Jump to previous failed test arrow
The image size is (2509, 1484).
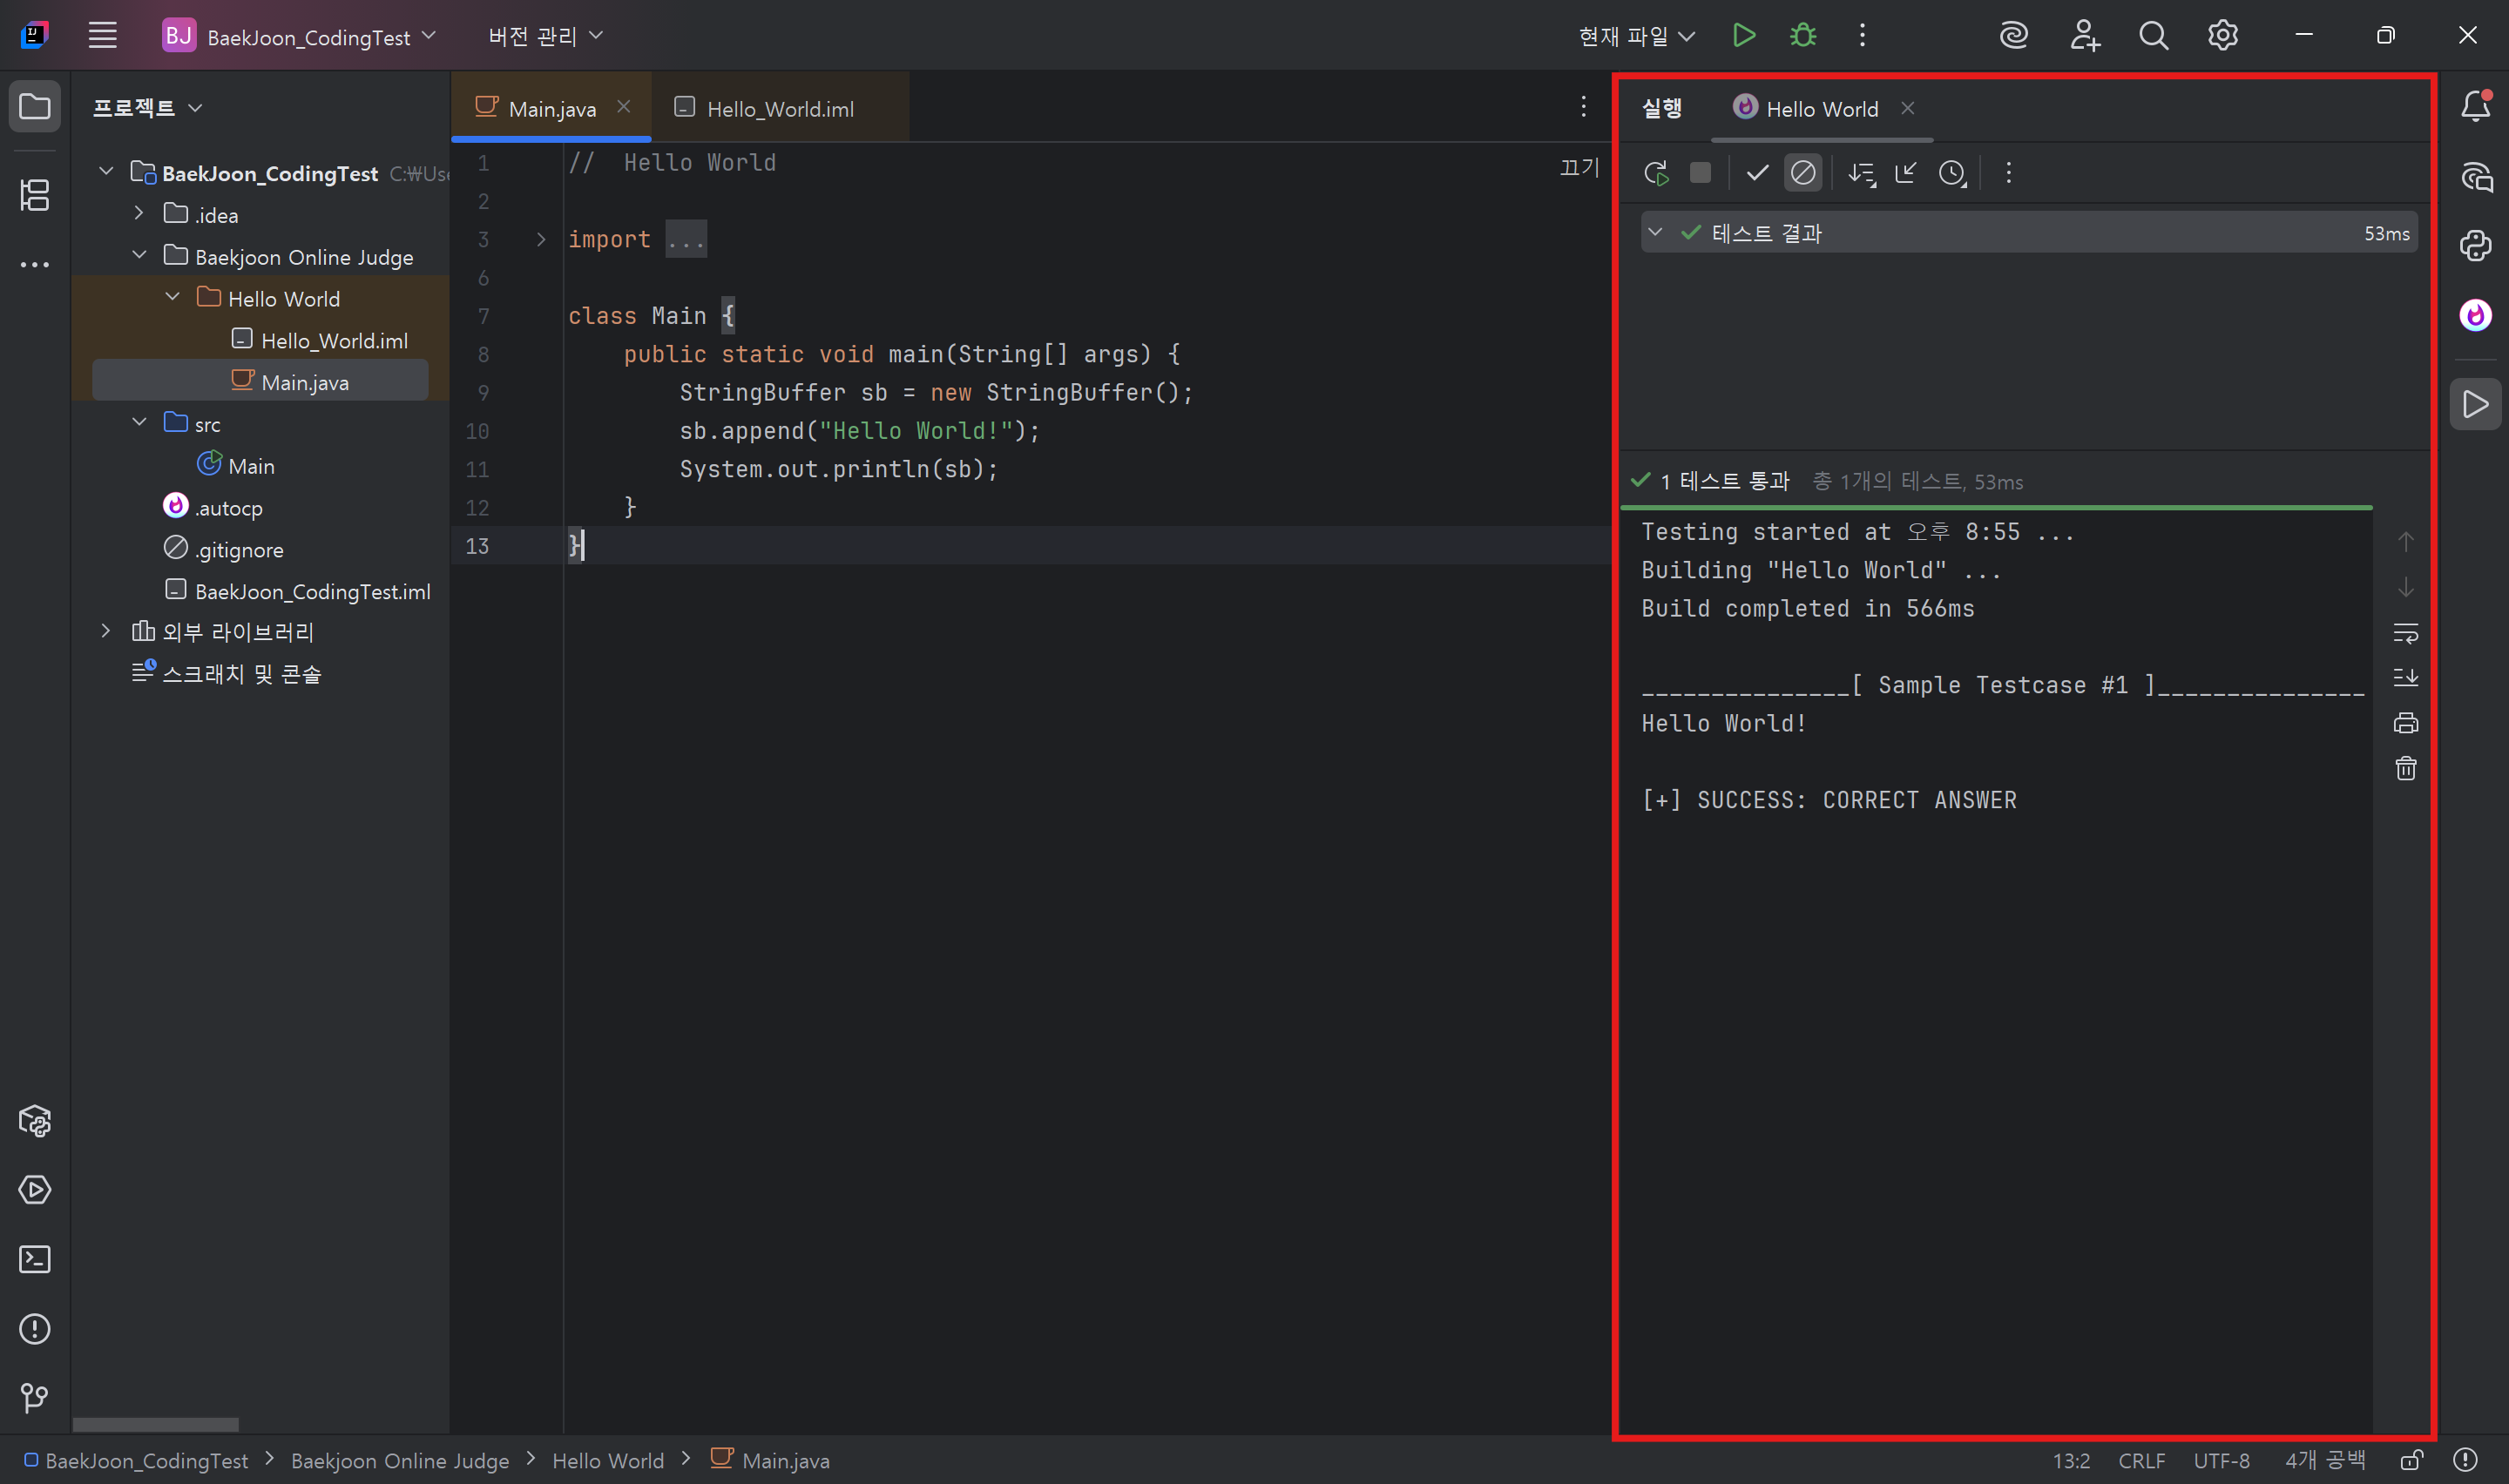[2406, 541]
